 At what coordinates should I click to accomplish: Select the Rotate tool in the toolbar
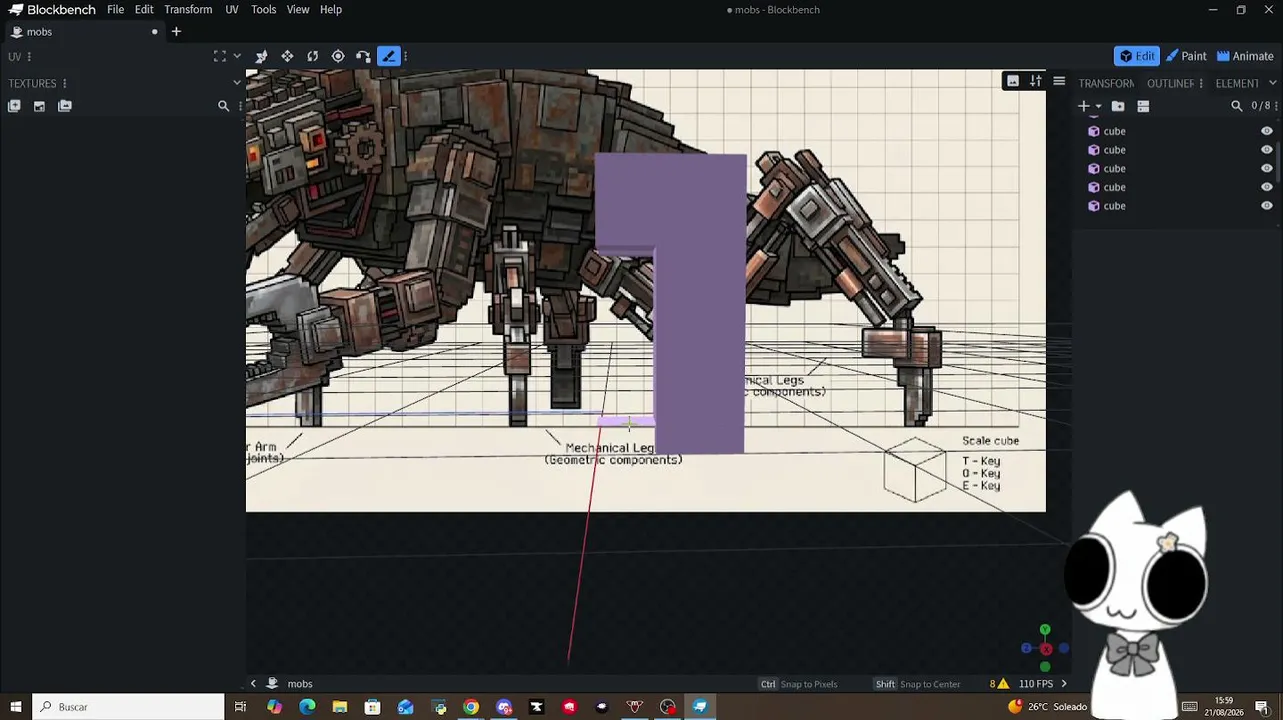[313, 56]
